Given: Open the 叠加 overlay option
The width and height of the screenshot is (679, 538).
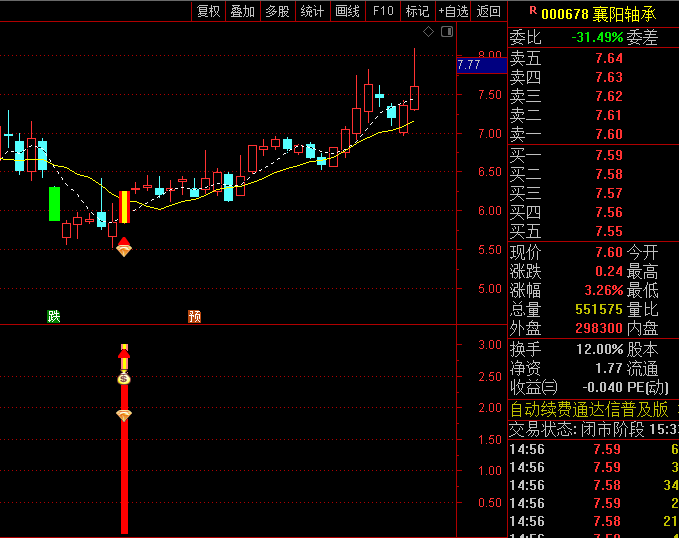Looking at the screenshot, I should (242, 11).
